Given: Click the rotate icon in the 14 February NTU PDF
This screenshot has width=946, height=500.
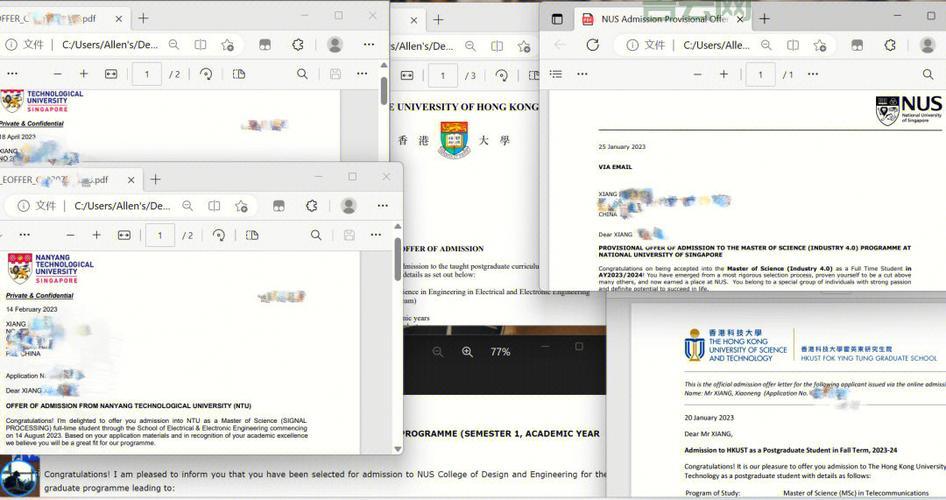Looking at the screenshot, I should [218, 235].
